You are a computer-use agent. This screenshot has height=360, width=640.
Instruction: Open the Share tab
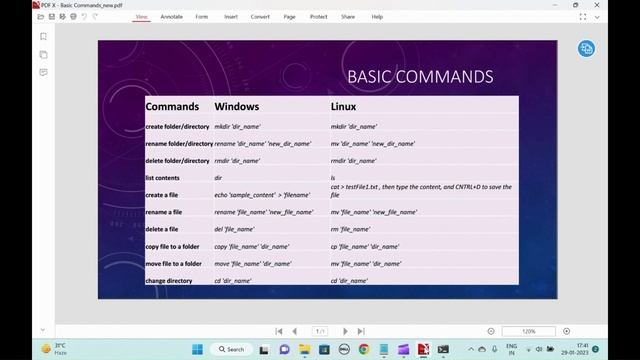coord(348,17)
